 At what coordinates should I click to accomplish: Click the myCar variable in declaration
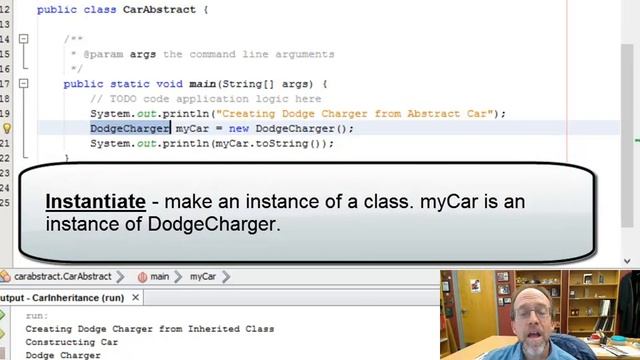coord(192,129)
